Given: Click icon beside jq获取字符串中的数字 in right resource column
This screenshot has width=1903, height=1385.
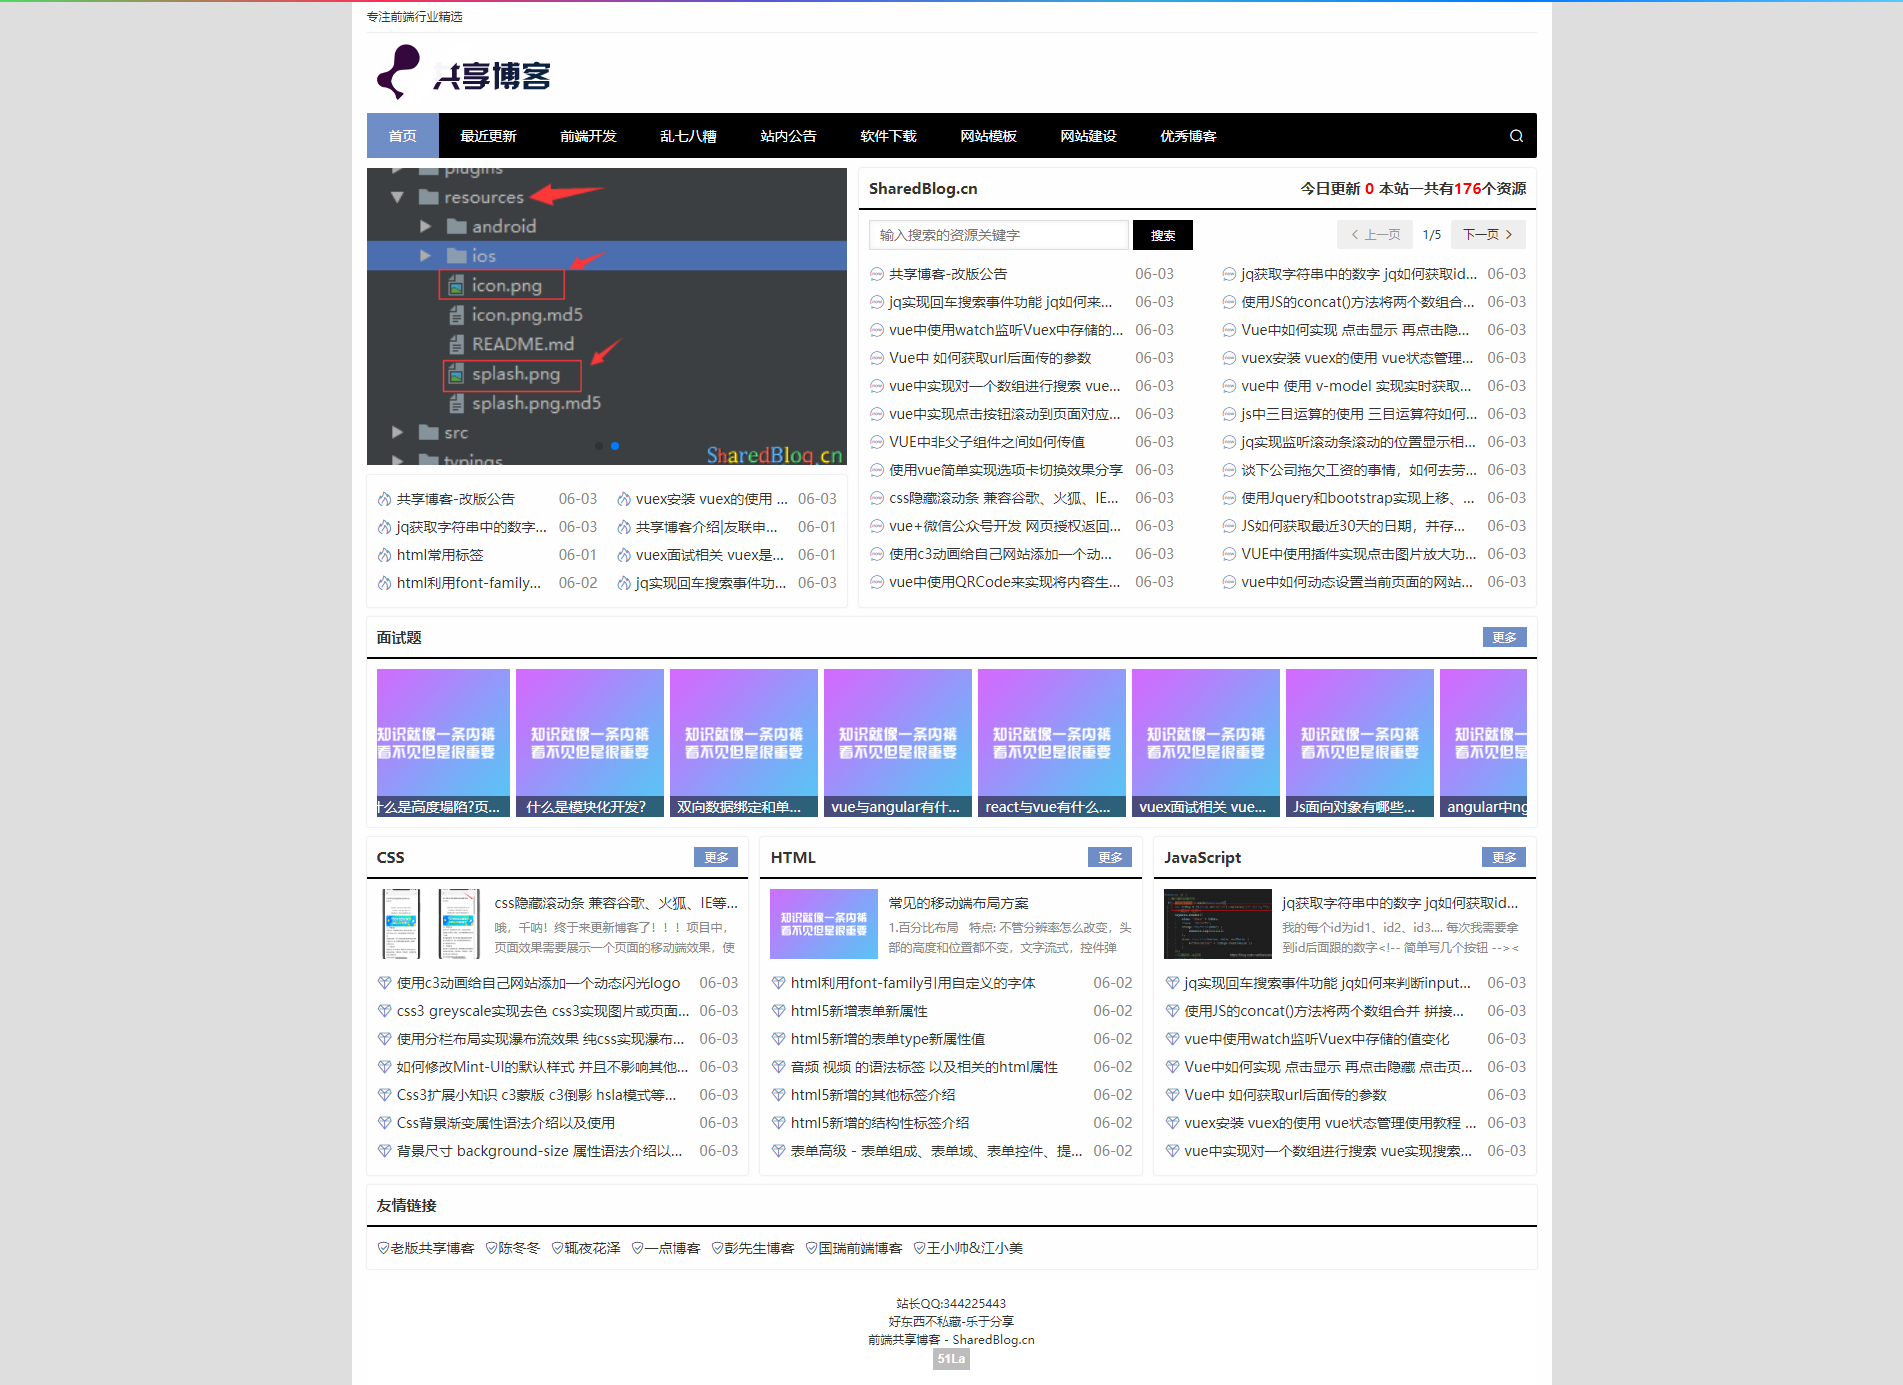Looking at the screenshot, I should (x=1229, y=274).
